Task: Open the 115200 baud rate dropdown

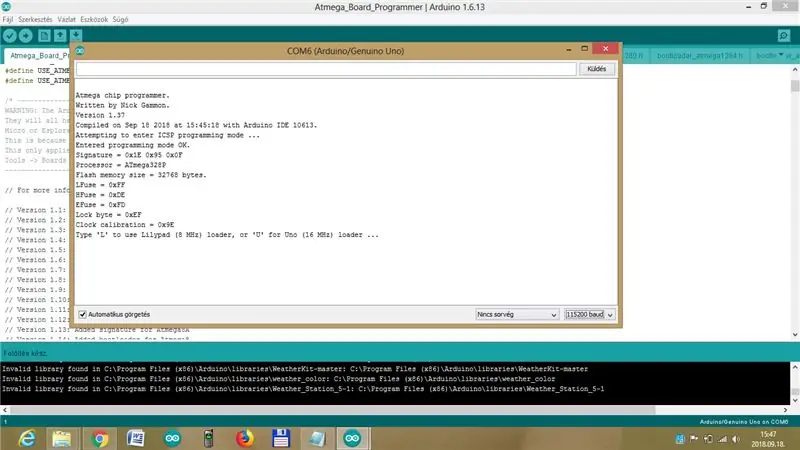Action: click(x=589, y=314)
